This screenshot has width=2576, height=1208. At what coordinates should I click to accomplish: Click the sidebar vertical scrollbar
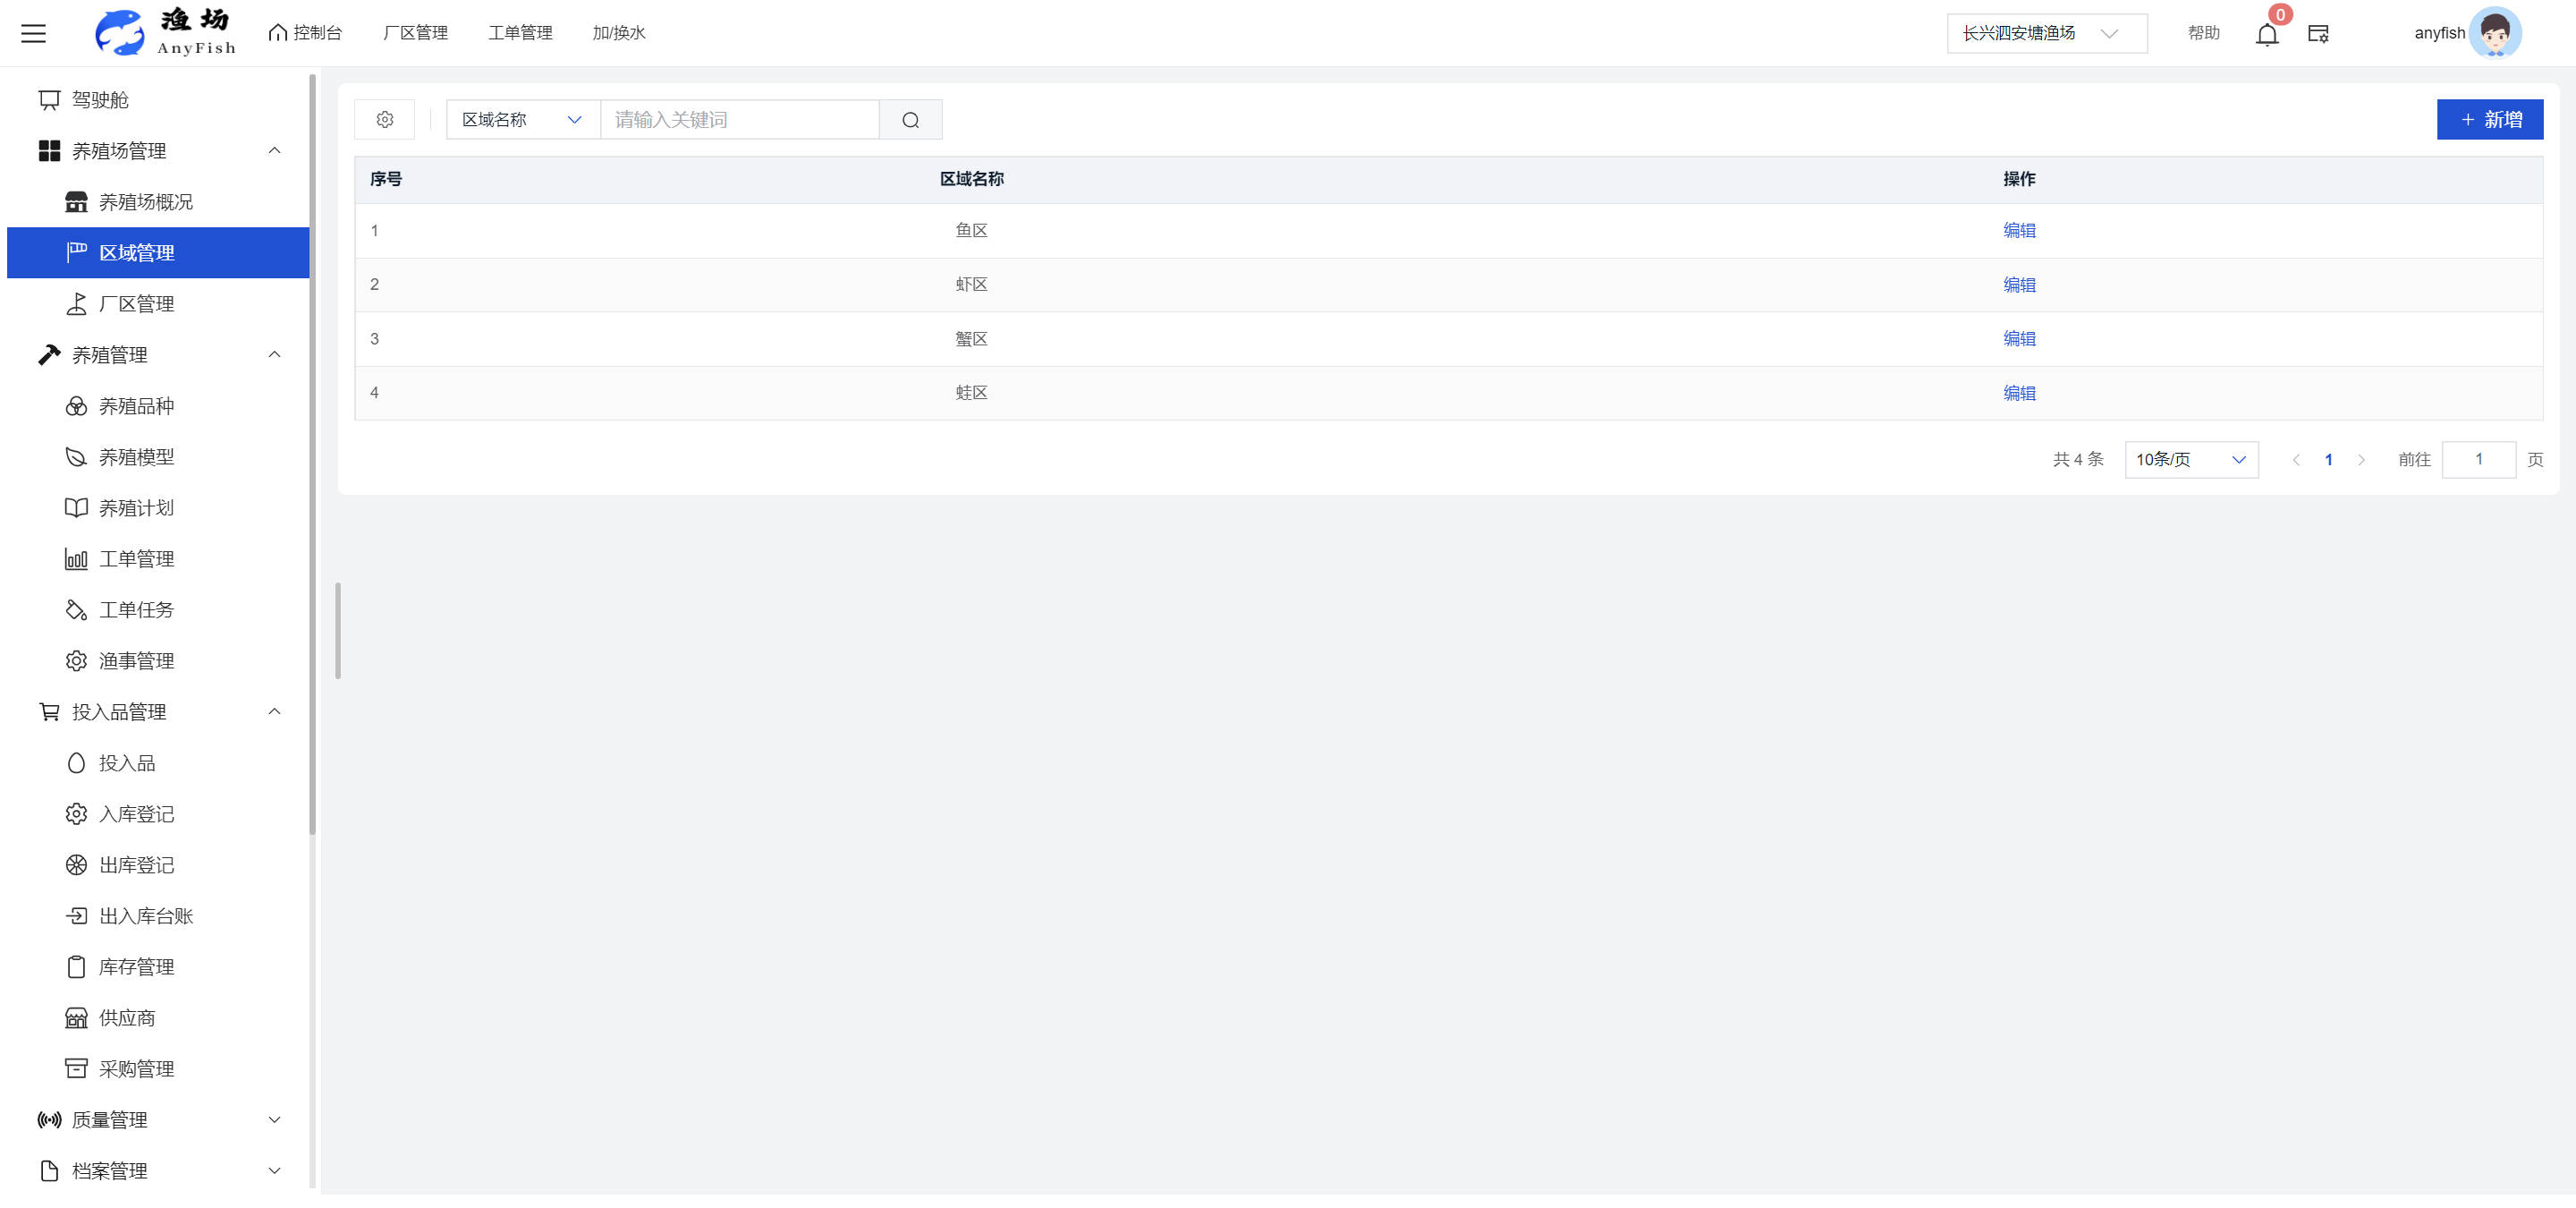[x=312, y=450]
